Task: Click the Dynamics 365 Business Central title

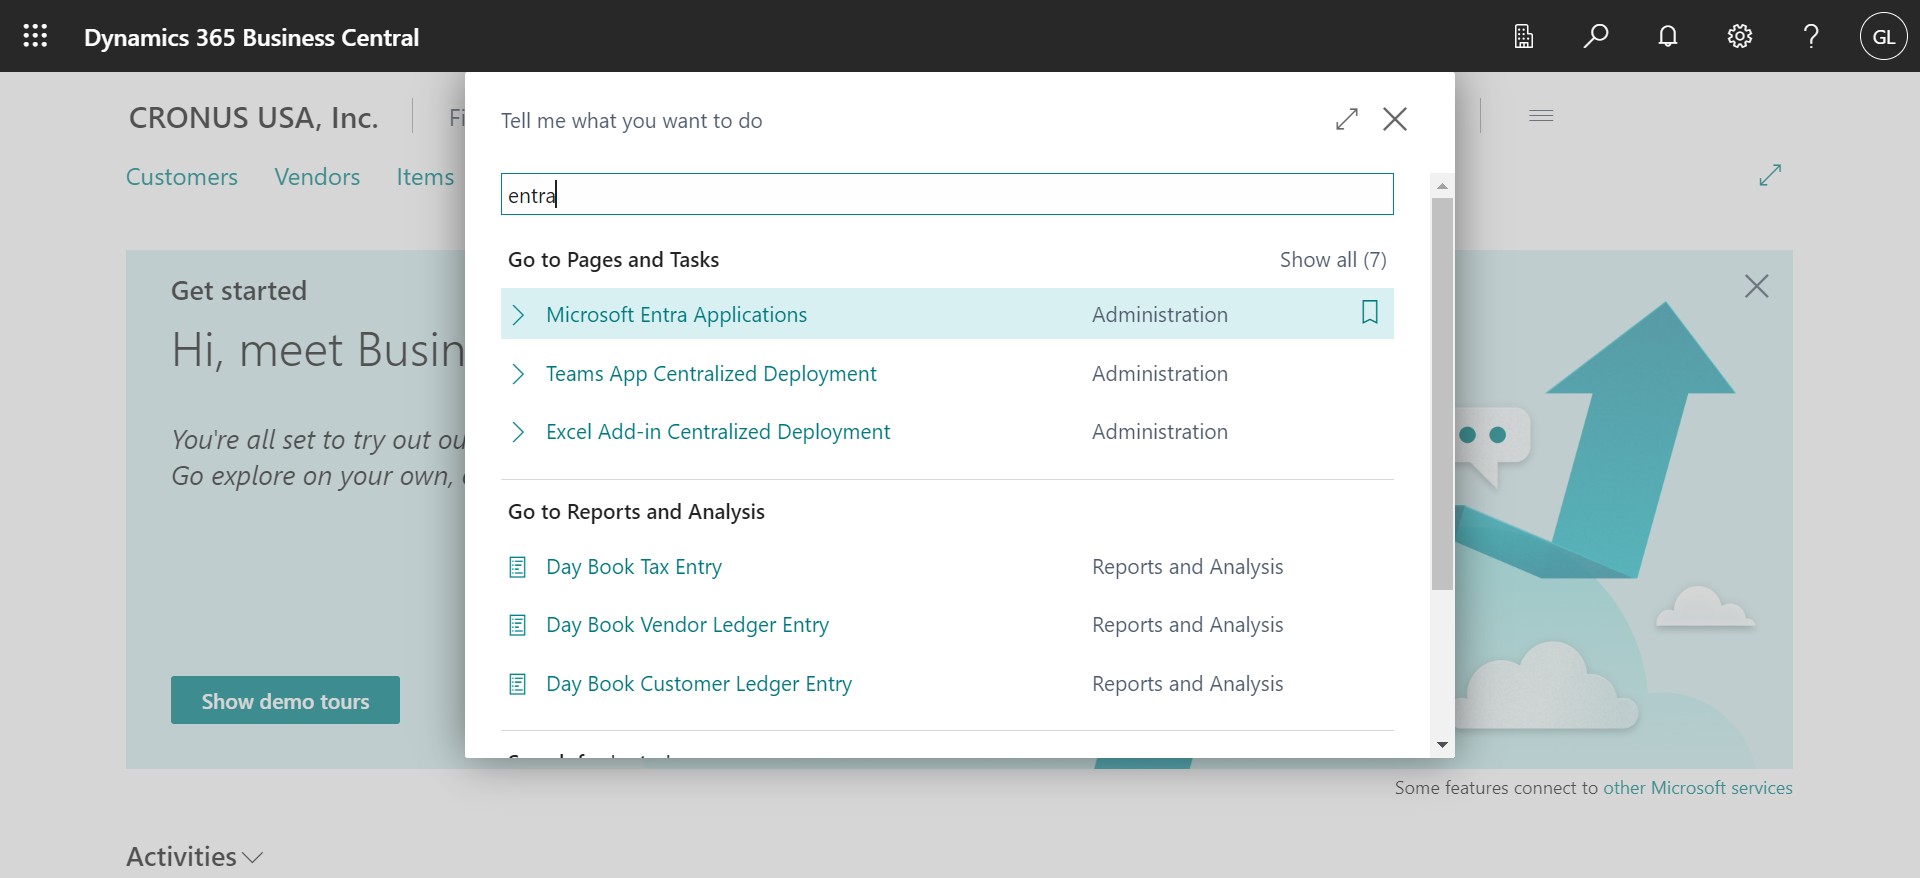Action: click(251, 37)
